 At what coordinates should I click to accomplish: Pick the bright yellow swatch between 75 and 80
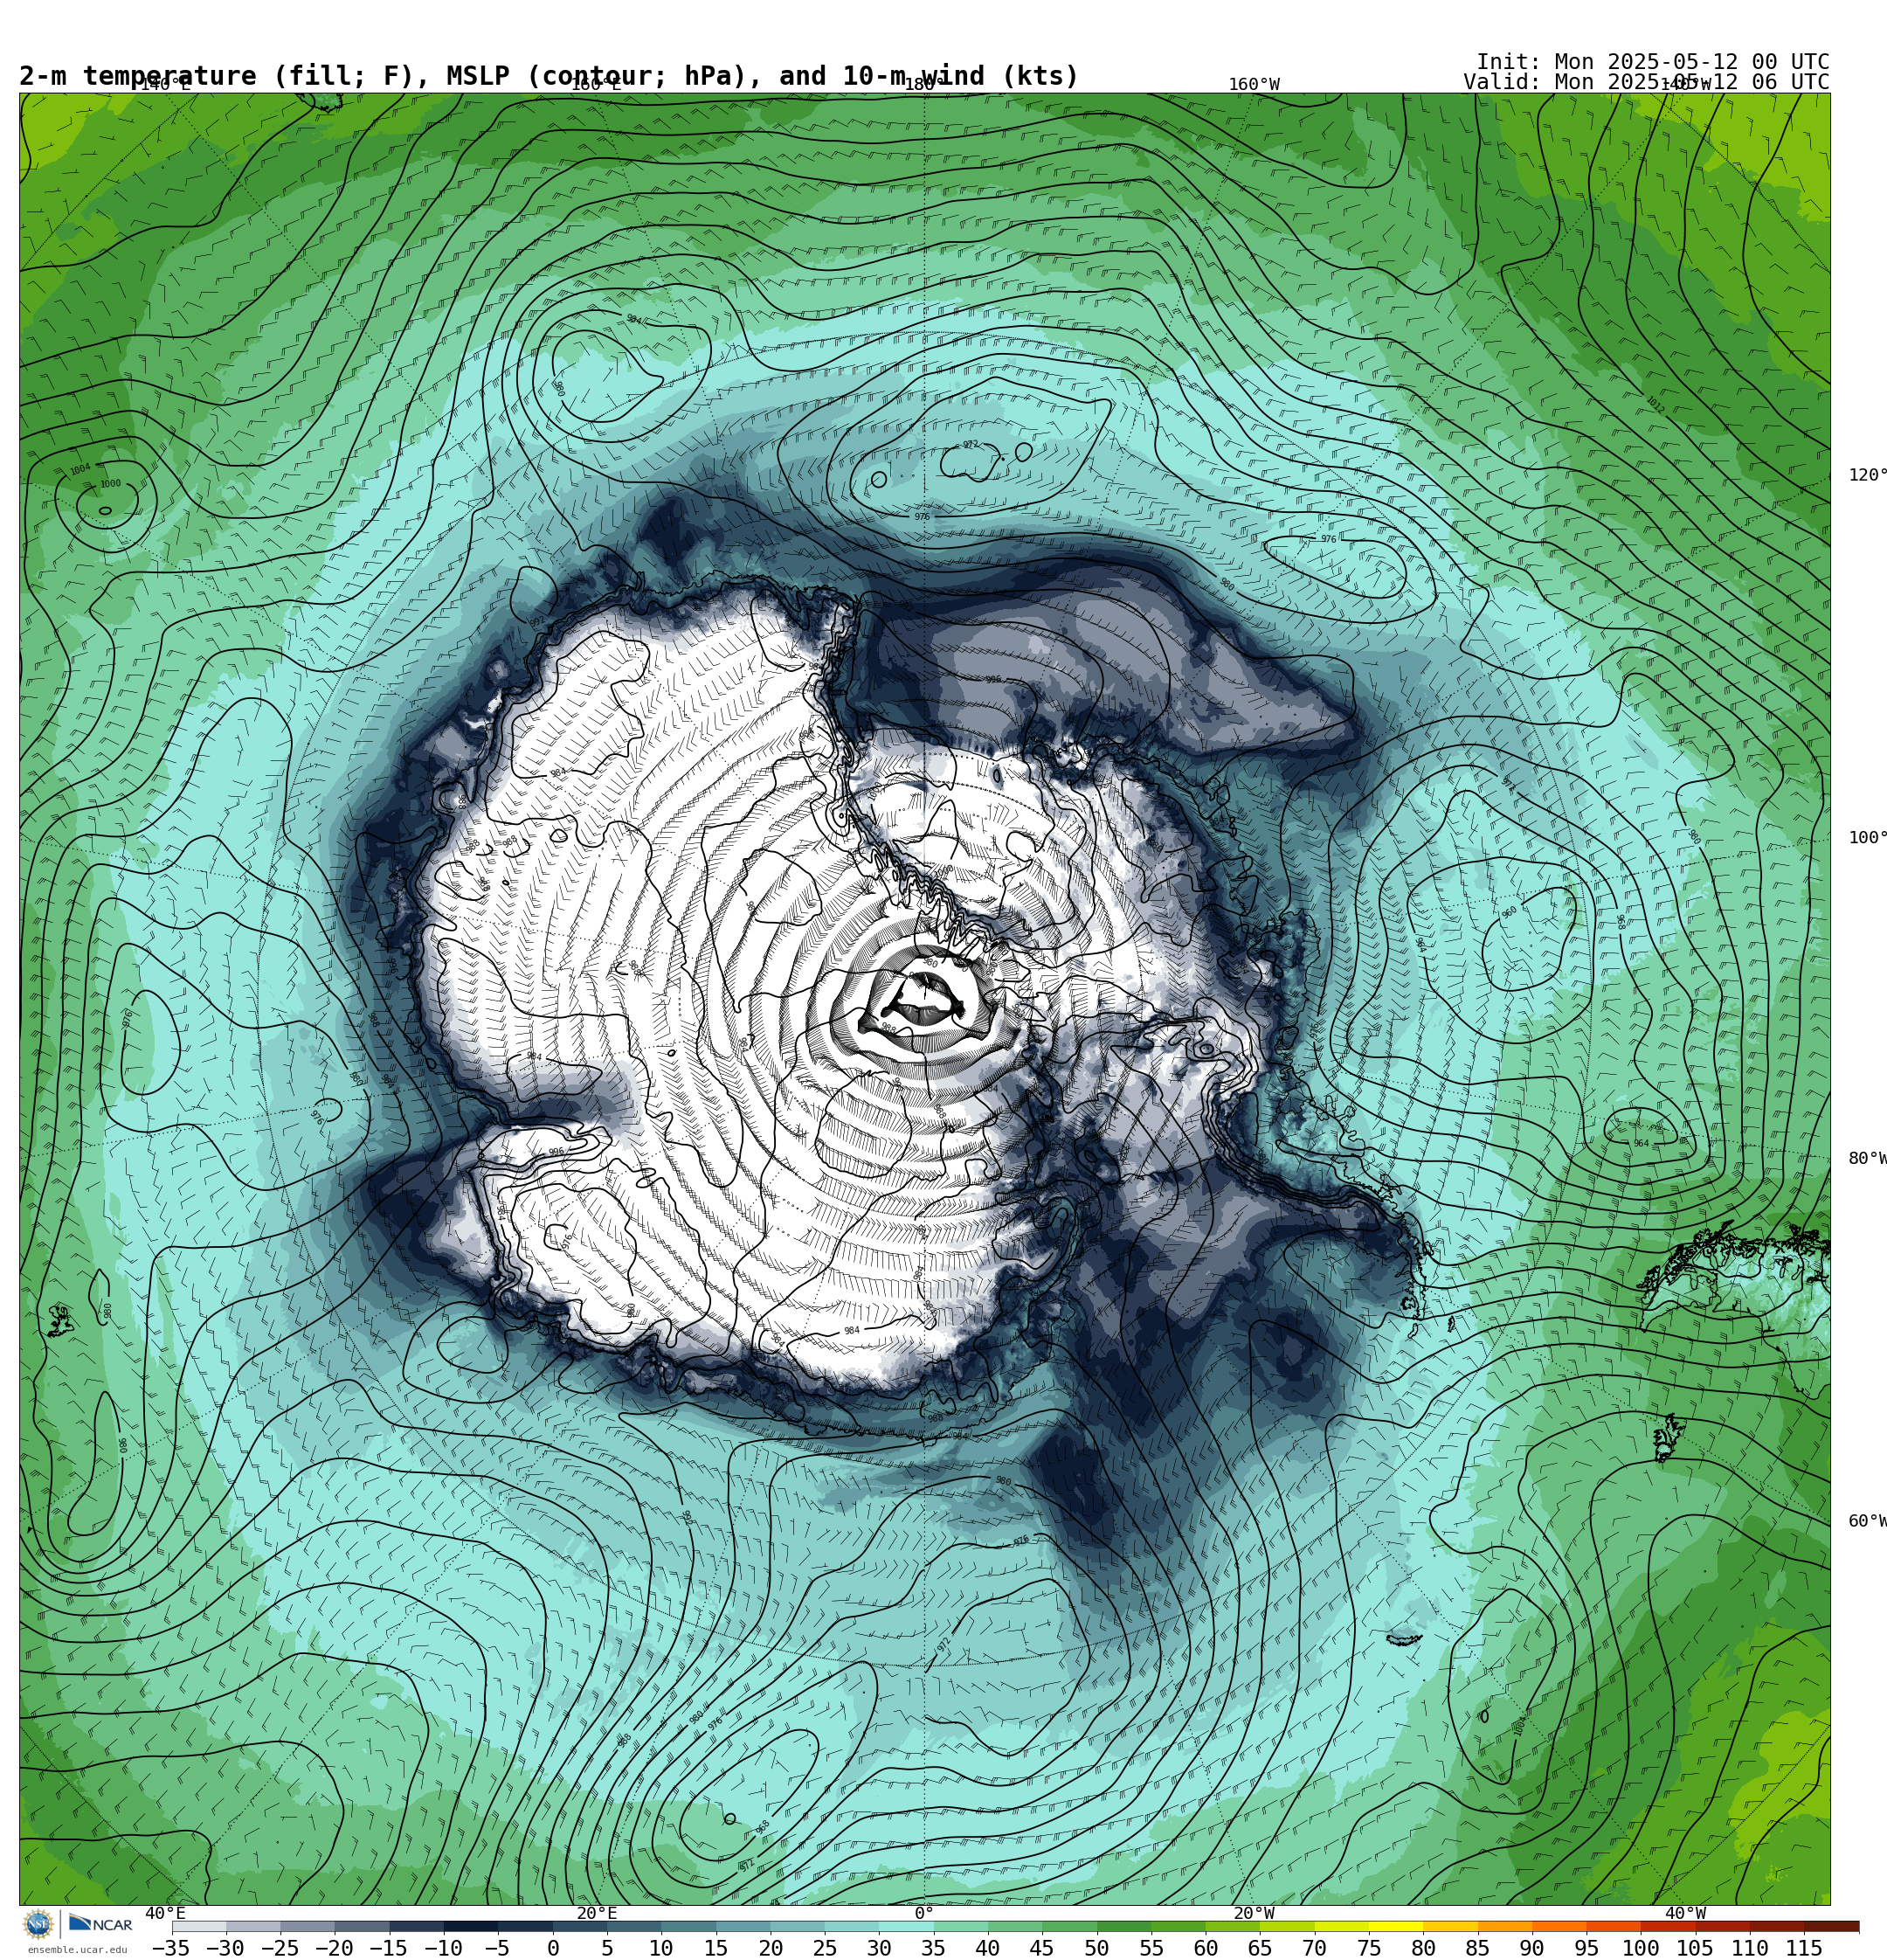click(1396, 1926)
